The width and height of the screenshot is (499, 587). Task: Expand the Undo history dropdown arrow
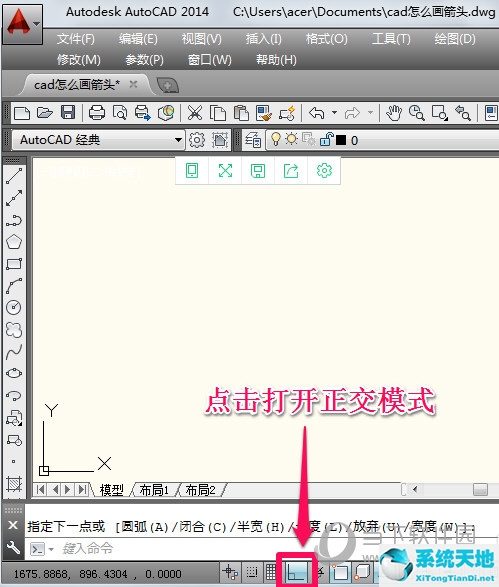334,112
